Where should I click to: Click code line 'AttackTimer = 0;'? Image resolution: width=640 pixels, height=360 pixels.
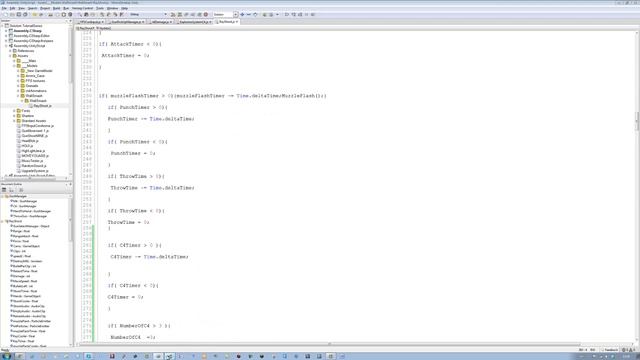point(126,56)
